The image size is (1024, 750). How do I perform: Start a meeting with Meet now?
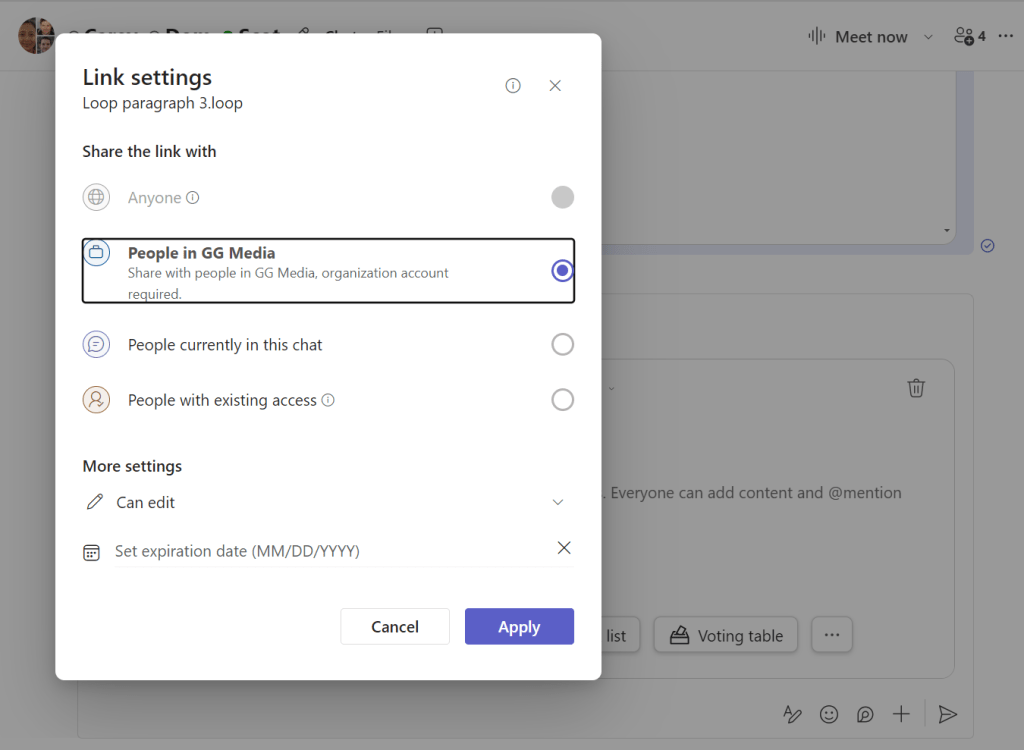click(x=857, y=37)
